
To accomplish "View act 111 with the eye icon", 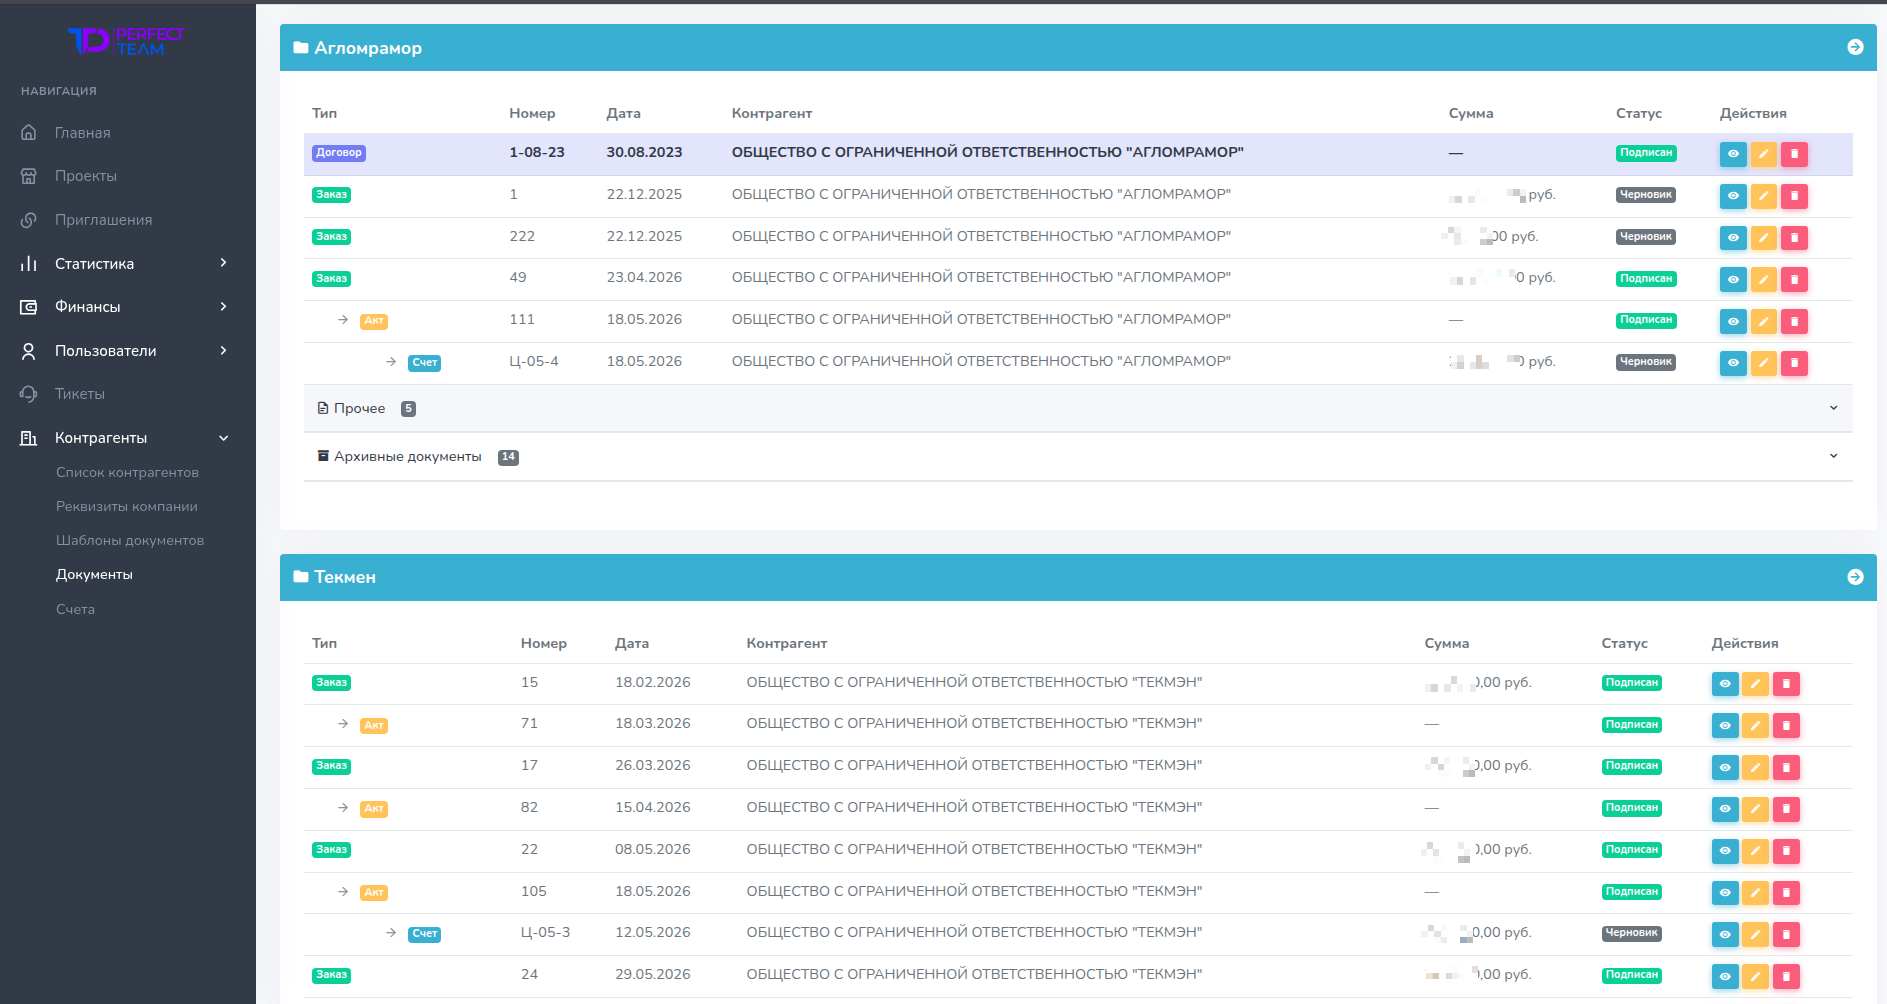I will click(1733, 322).
